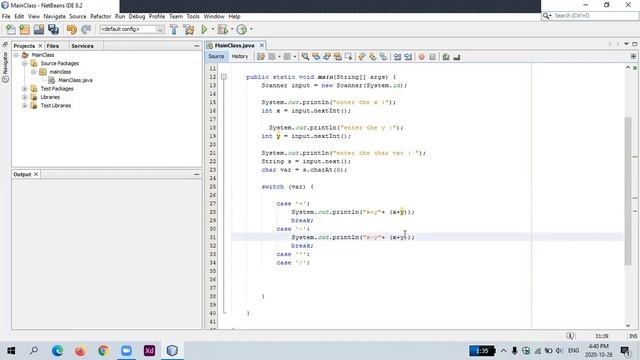Close the Projects tab

click(x=40, y=46)
